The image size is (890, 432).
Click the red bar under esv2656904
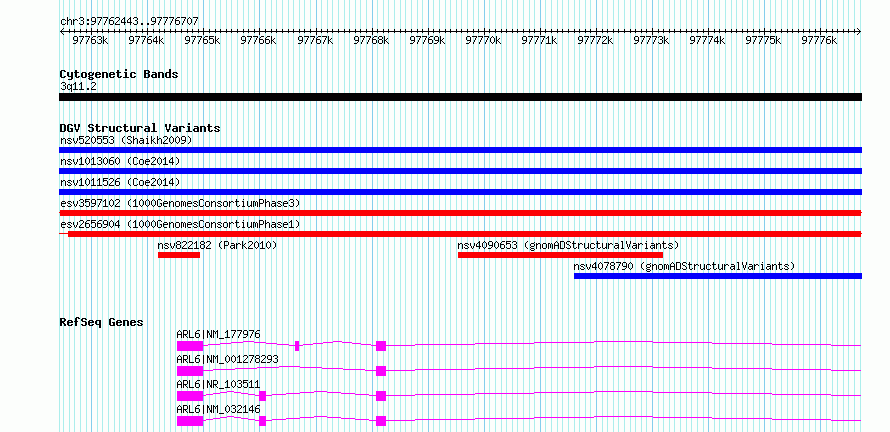click(x=464, y=234)
